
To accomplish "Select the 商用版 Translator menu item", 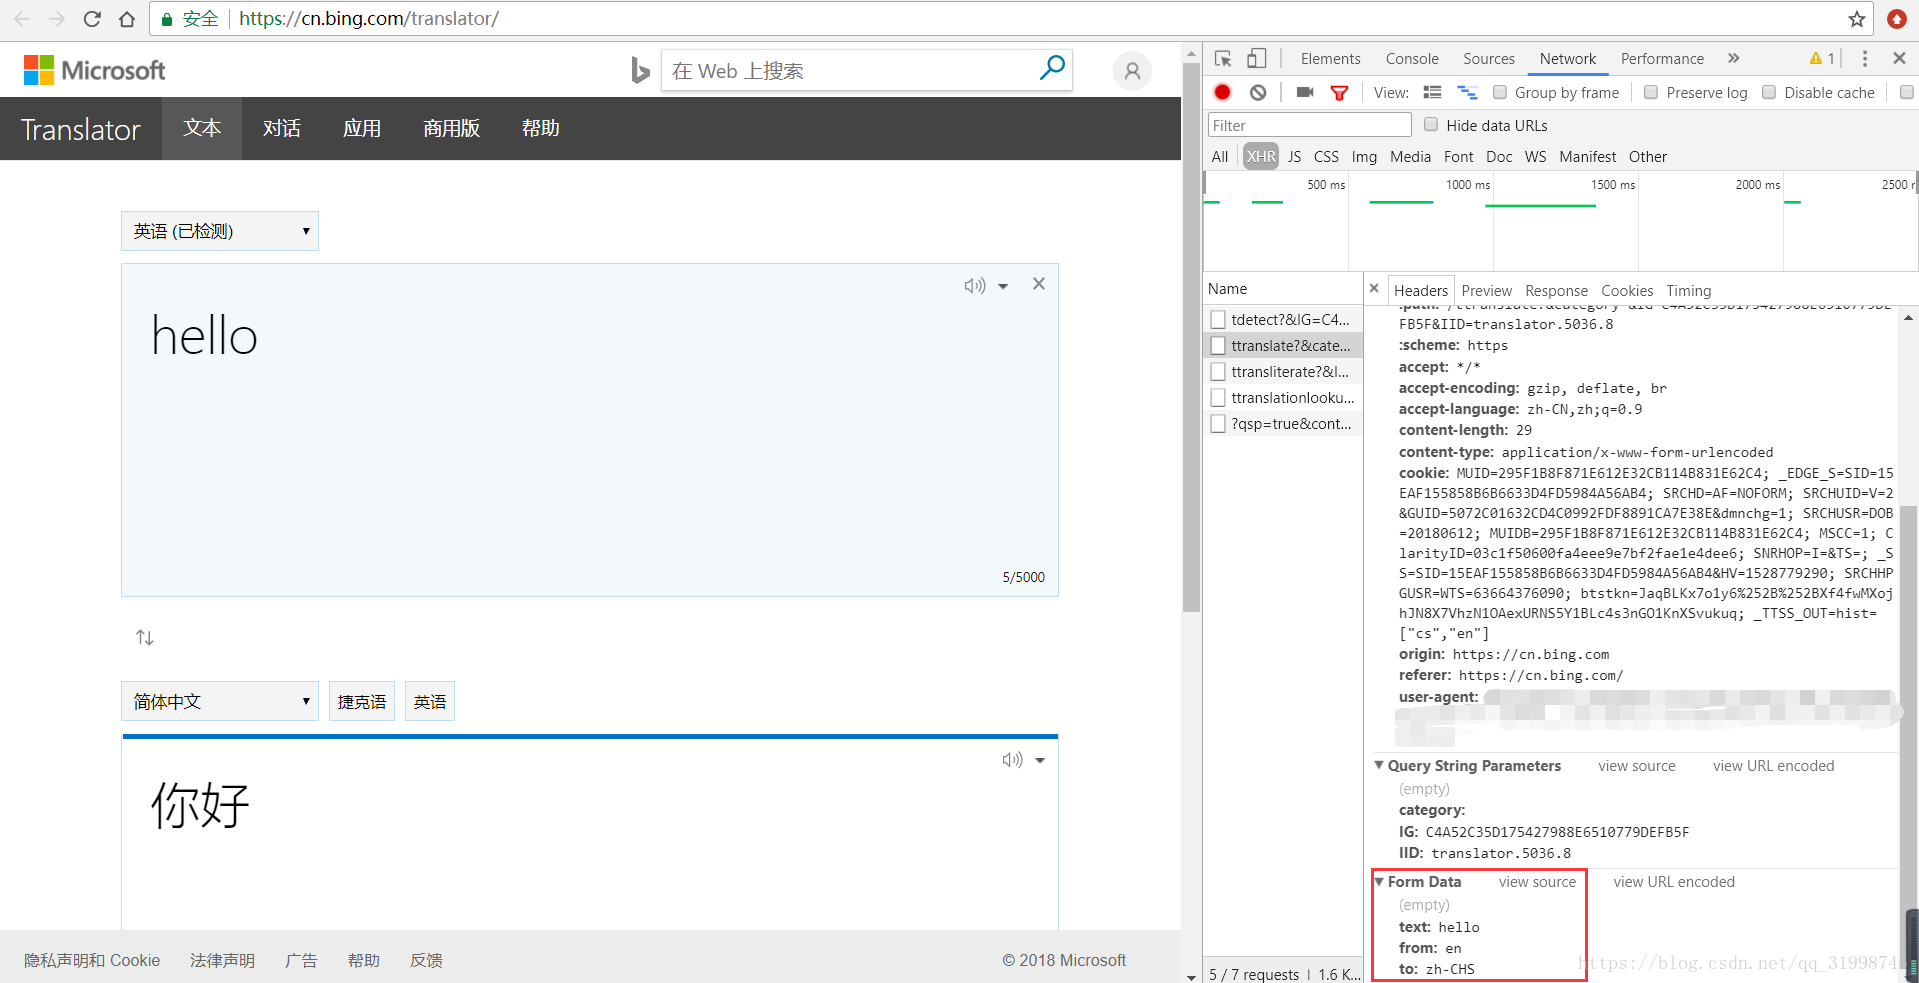I will 452,128.
